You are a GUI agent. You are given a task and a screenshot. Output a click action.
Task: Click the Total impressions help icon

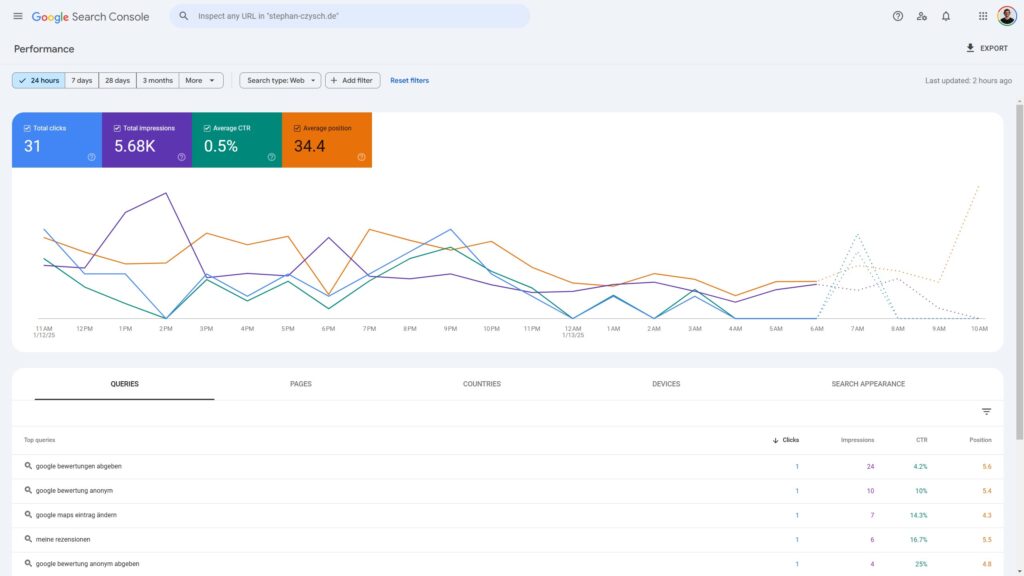[x=182, y=157]
